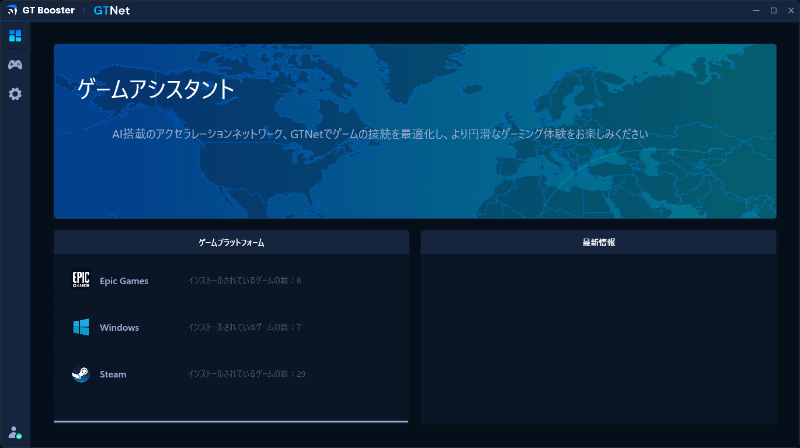800x448 pixels.
Task: Select the Windows platform label
Action: tap(119, 328)
